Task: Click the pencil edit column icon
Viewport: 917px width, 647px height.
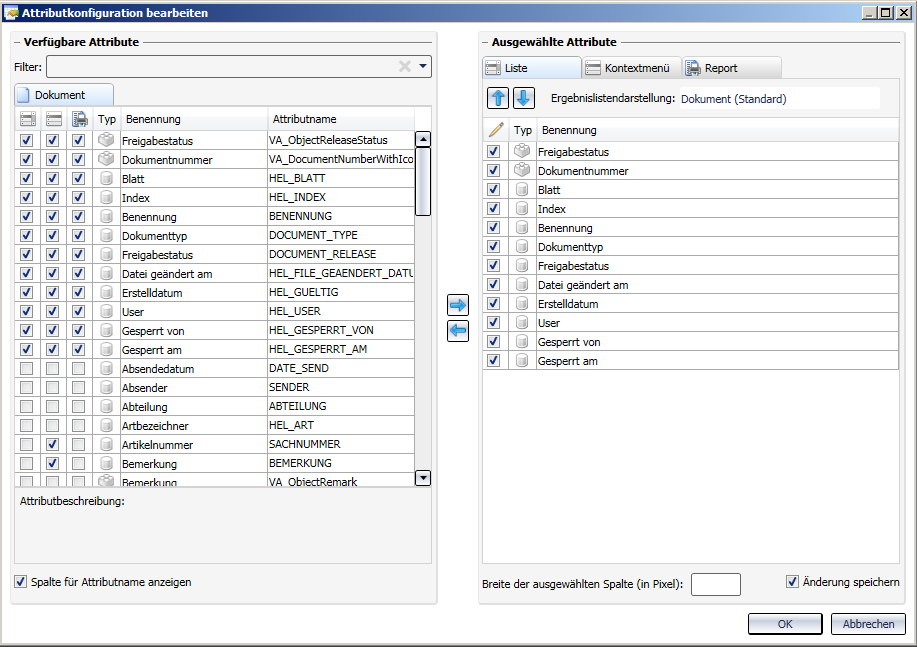Action: (495, 130)
